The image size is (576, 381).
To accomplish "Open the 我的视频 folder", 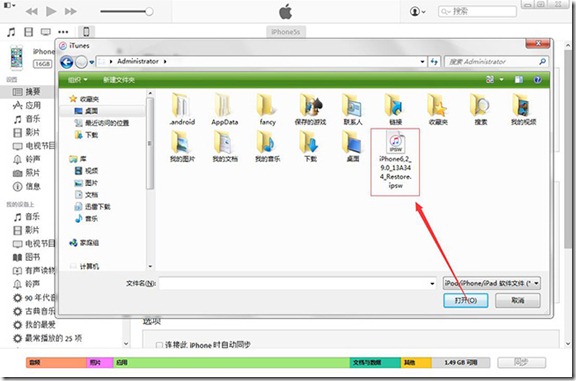I will 523,109.
